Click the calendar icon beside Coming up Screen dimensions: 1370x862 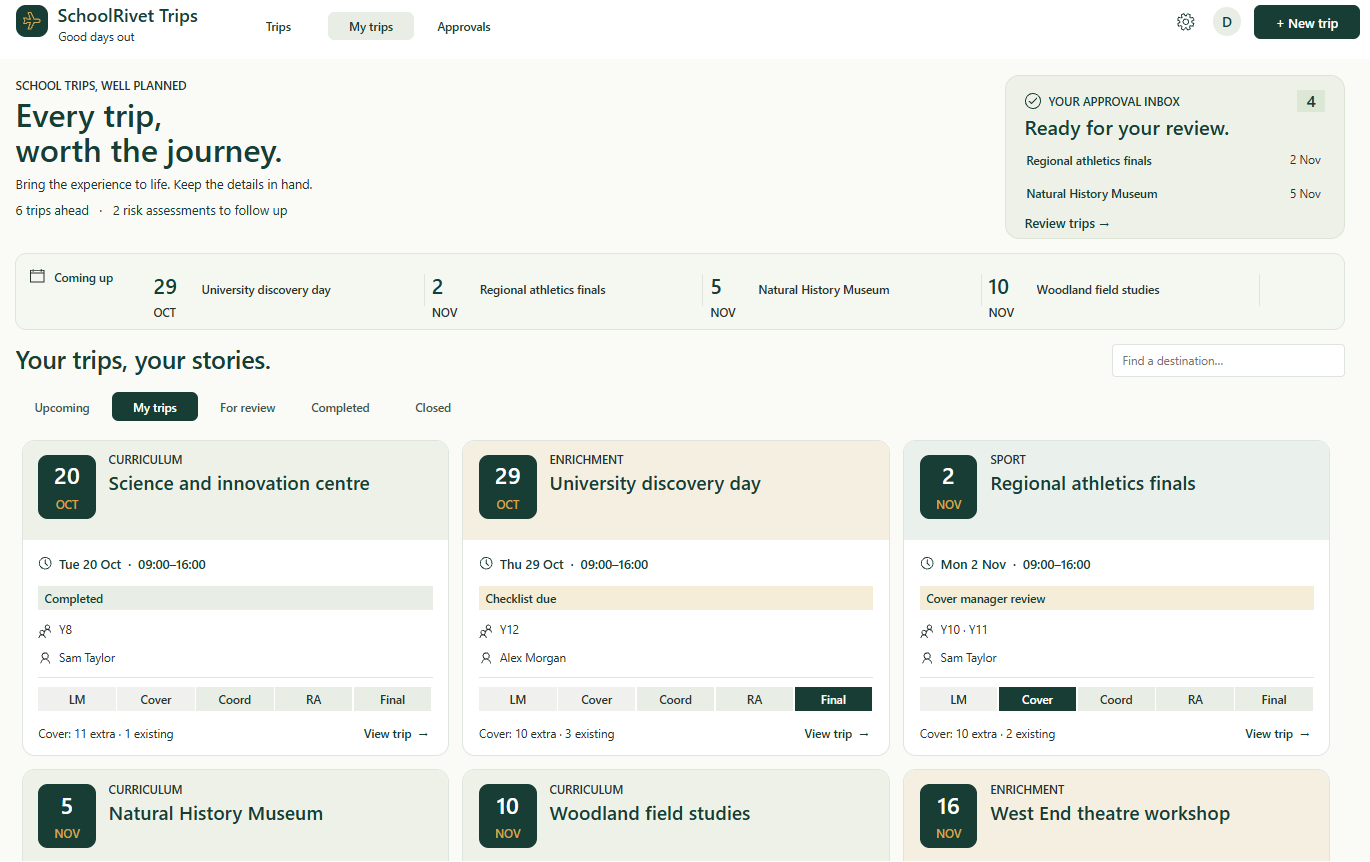click(x=38, y=276)
